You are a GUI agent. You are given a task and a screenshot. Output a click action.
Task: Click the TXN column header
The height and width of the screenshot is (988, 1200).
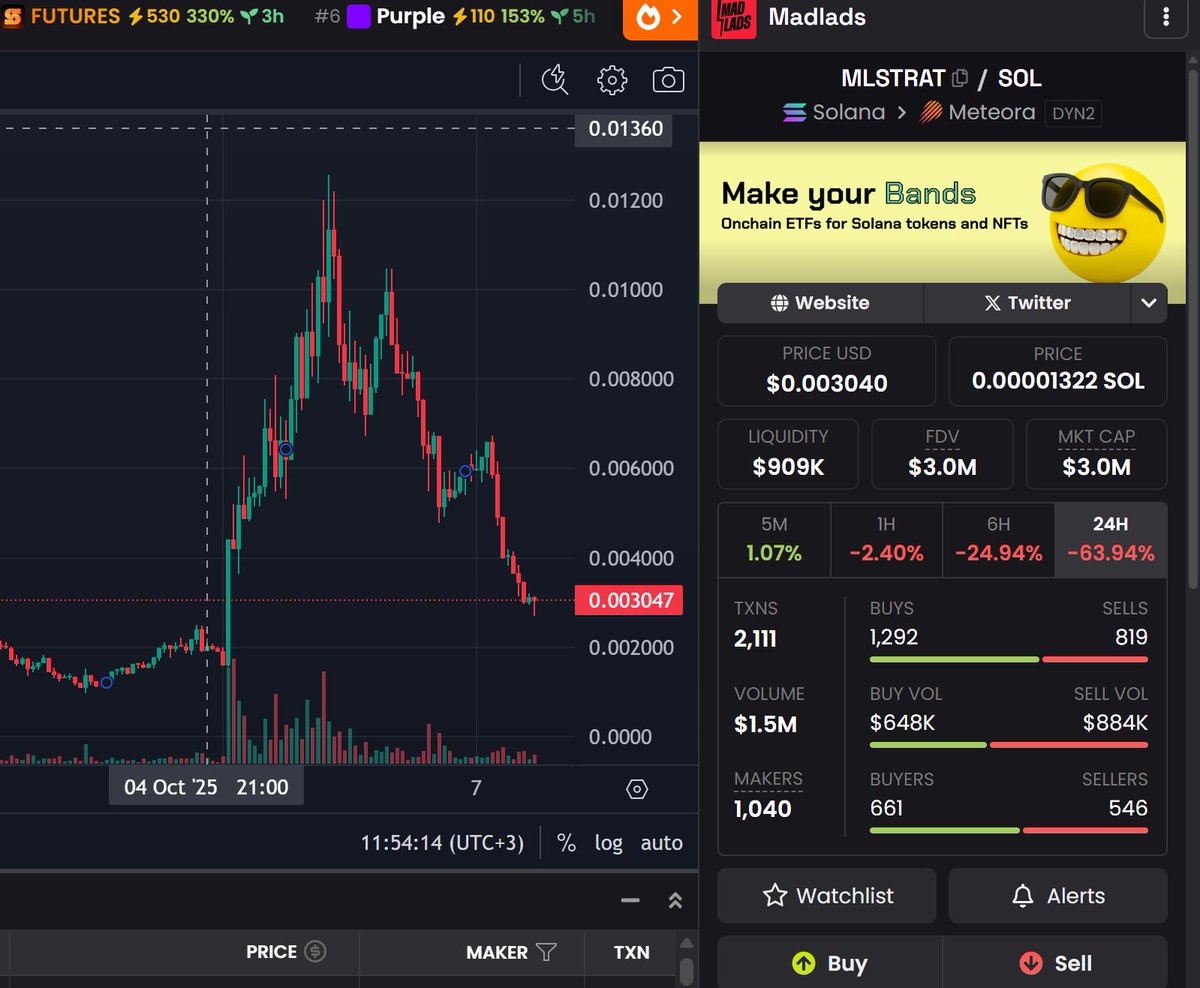(631, 952)
